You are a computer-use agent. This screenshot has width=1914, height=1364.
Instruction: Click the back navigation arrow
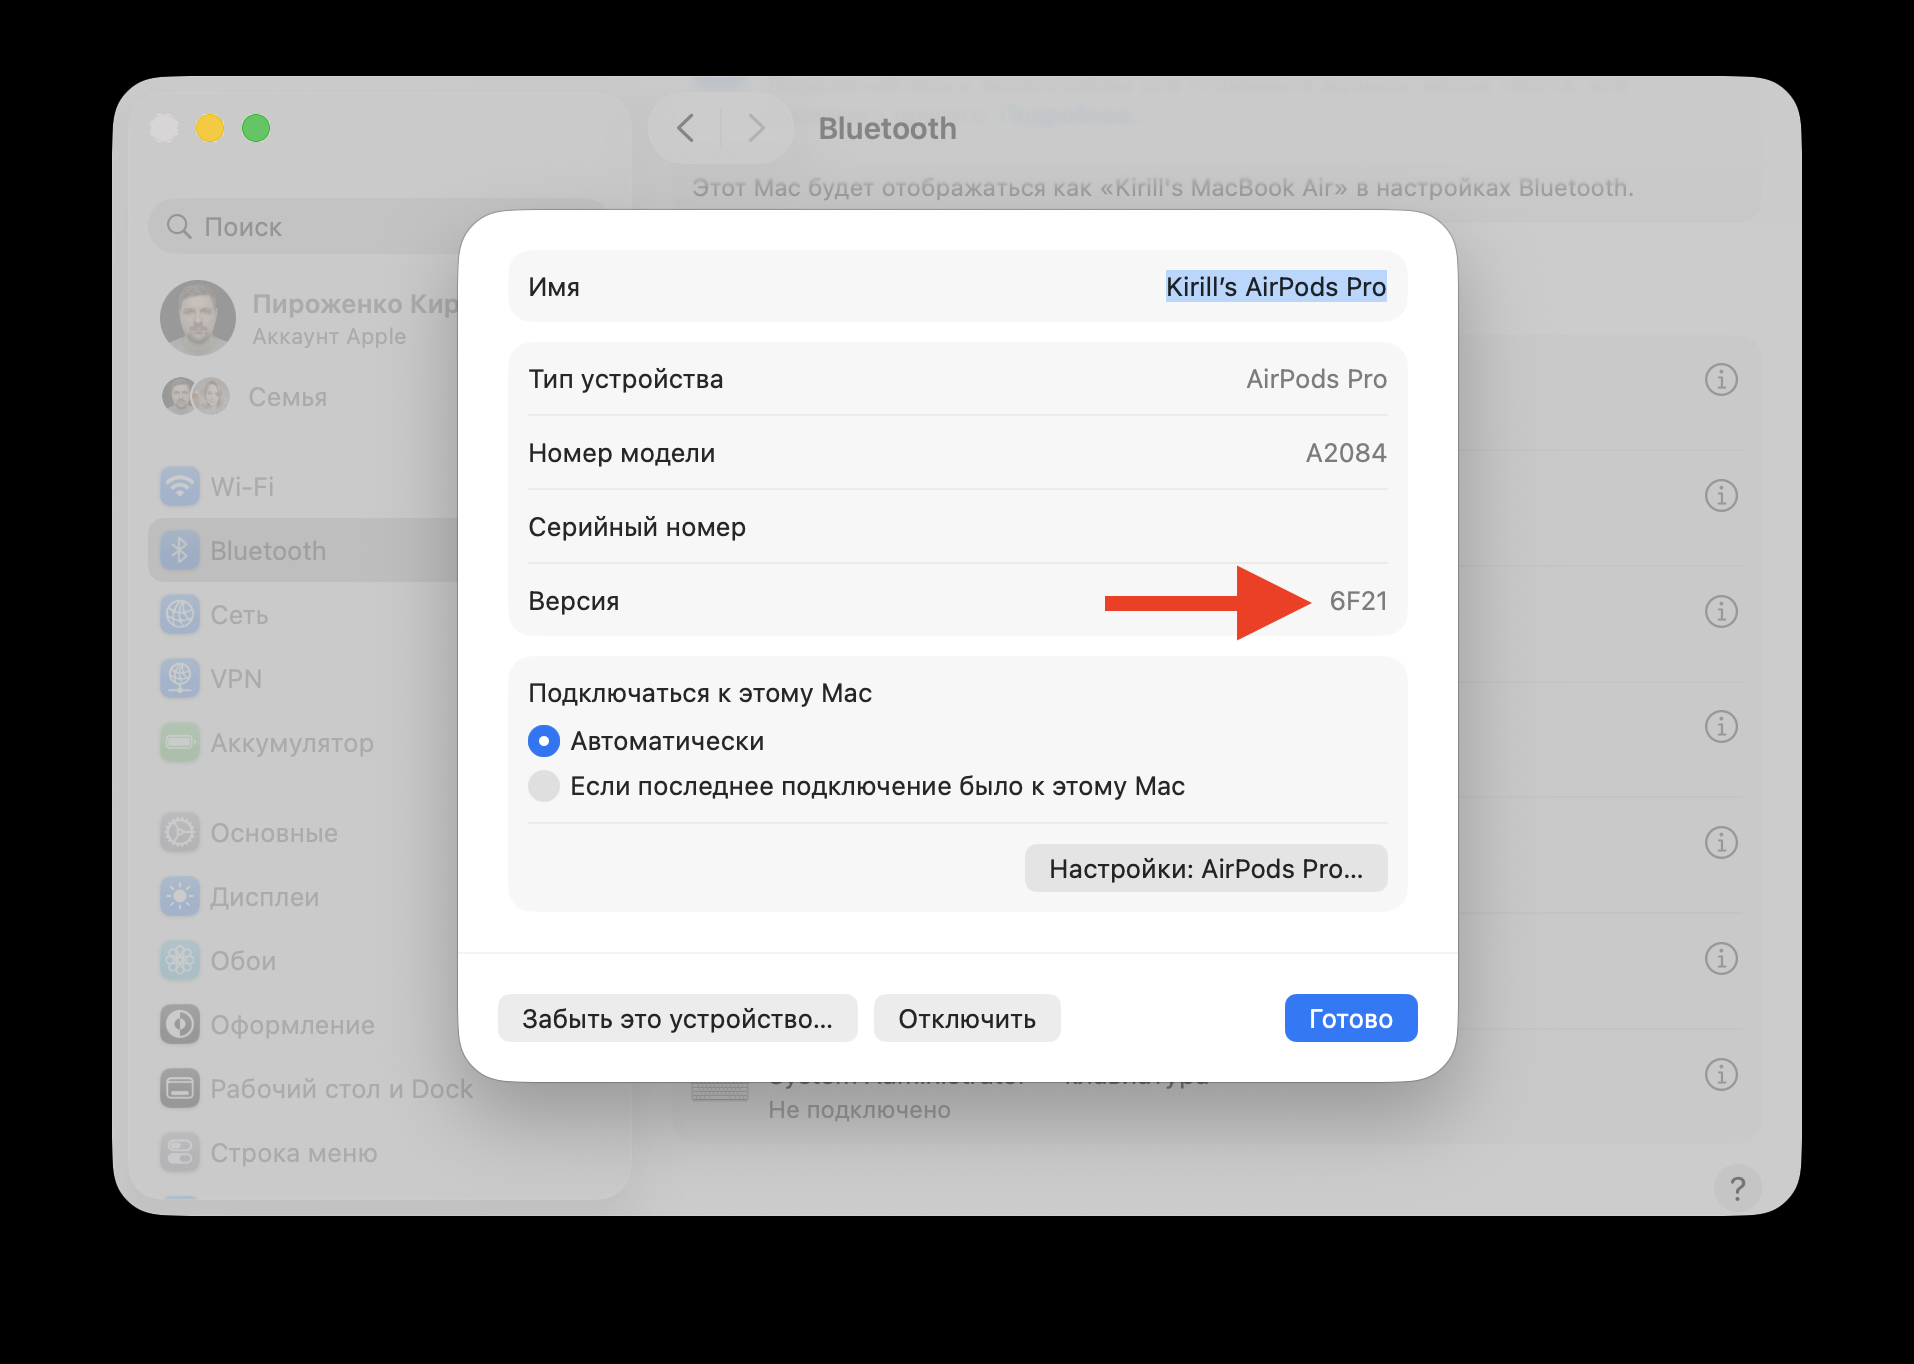685,128
